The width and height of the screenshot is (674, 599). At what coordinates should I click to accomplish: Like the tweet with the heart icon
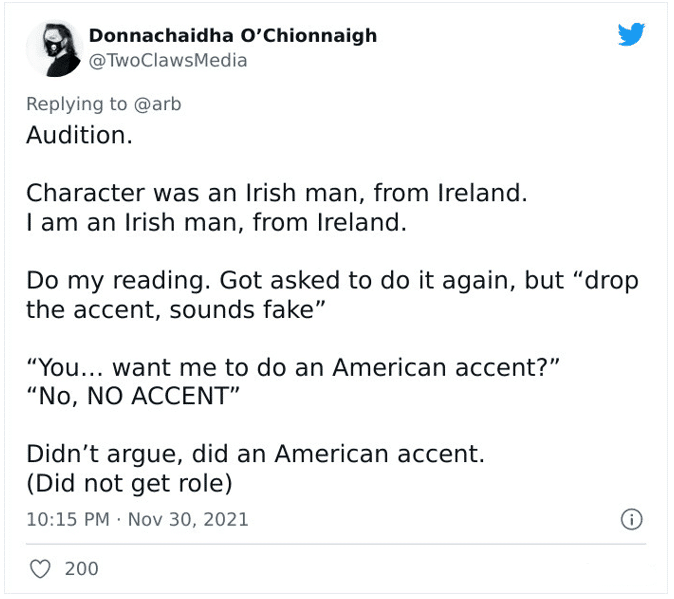click(40, 569)
